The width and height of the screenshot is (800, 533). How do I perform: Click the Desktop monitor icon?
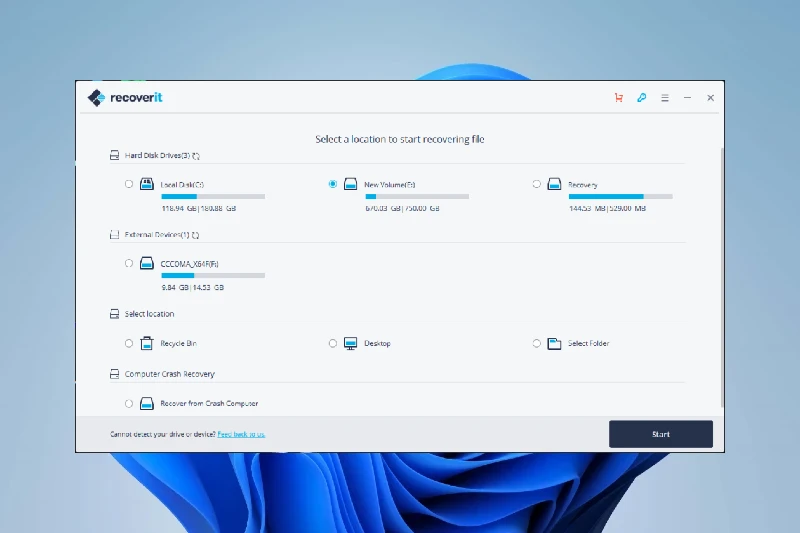350,343
